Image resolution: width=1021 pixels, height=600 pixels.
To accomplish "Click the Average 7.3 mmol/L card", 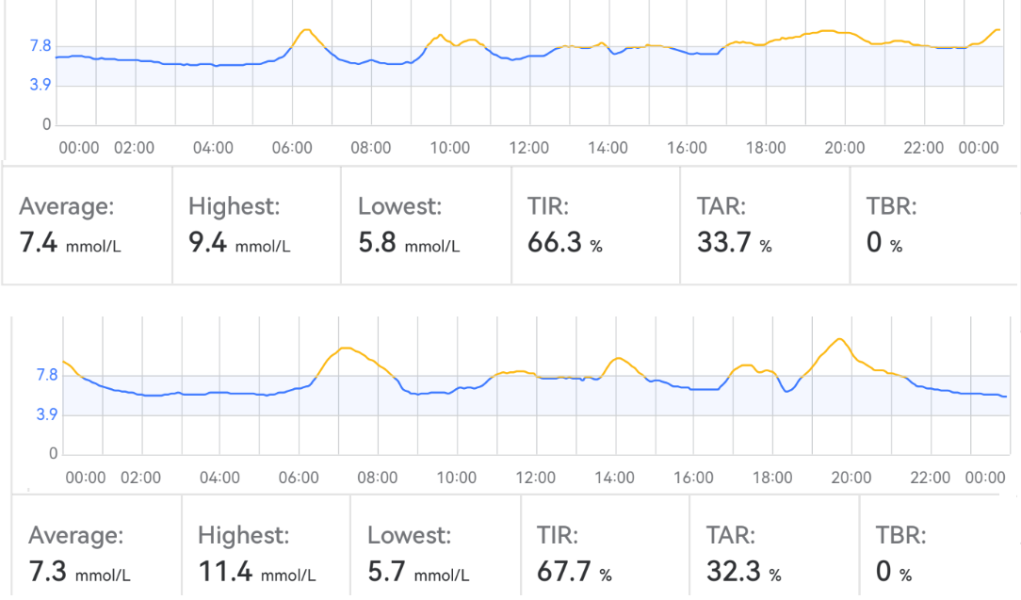I will (x=97, y=553).
